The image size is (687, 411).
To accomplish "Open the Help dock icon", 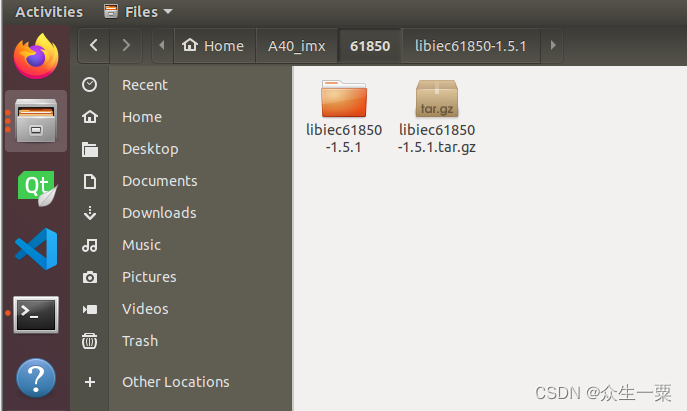I will (36, 378).
